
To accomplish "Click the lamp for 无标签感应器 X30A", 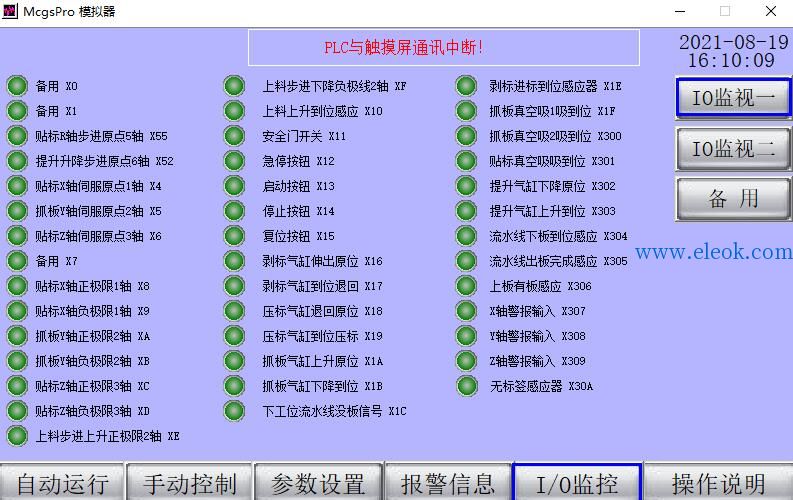I will [466, 386].
